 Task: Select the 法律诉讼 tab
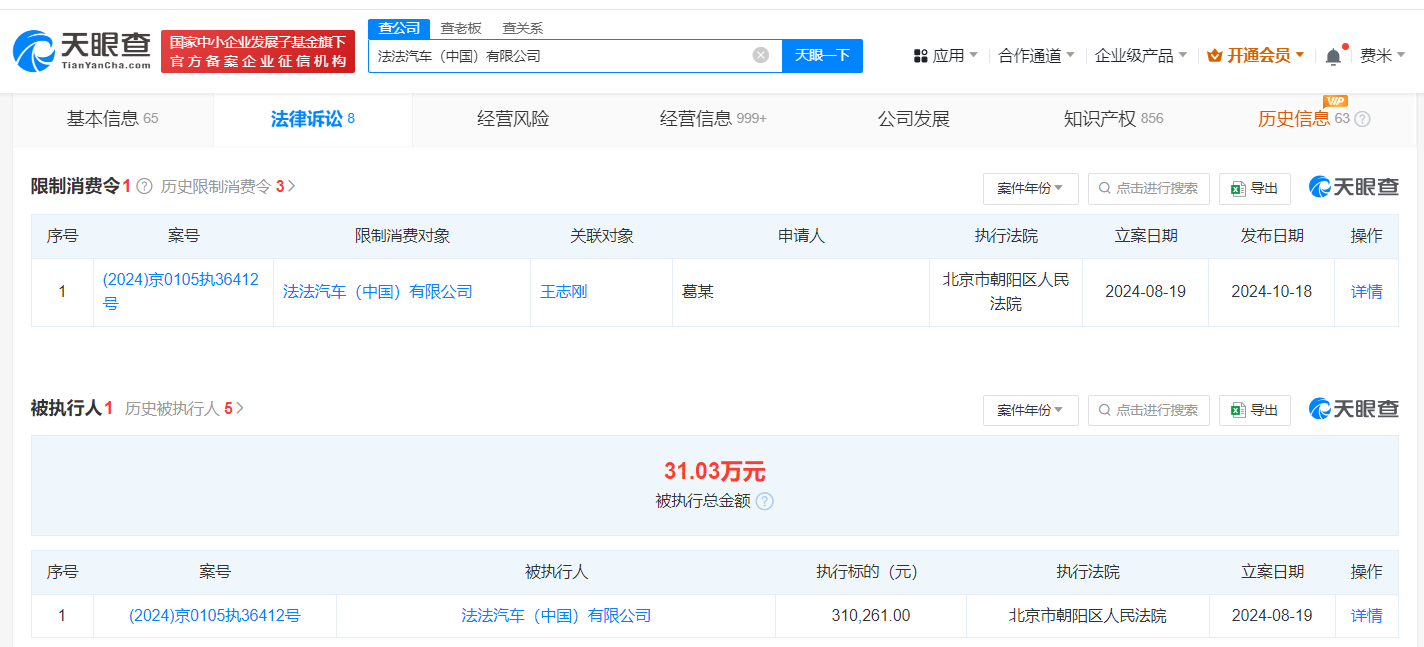(313, 119)
